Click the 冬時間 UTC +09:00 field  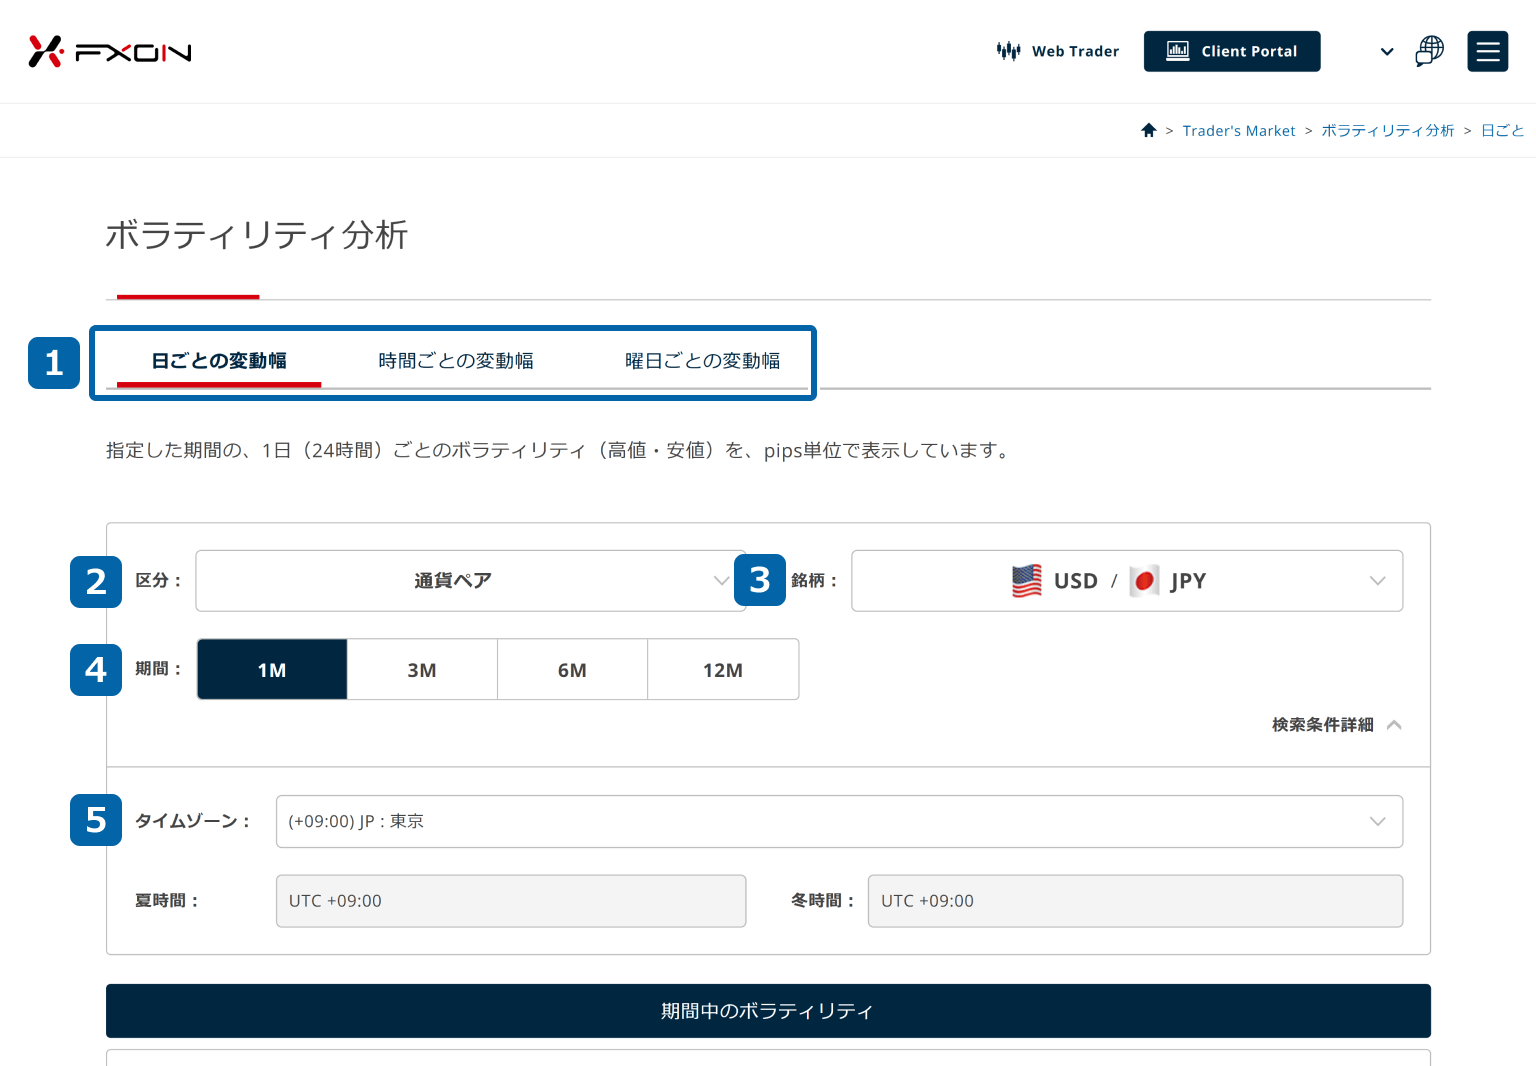(1135, 901)
